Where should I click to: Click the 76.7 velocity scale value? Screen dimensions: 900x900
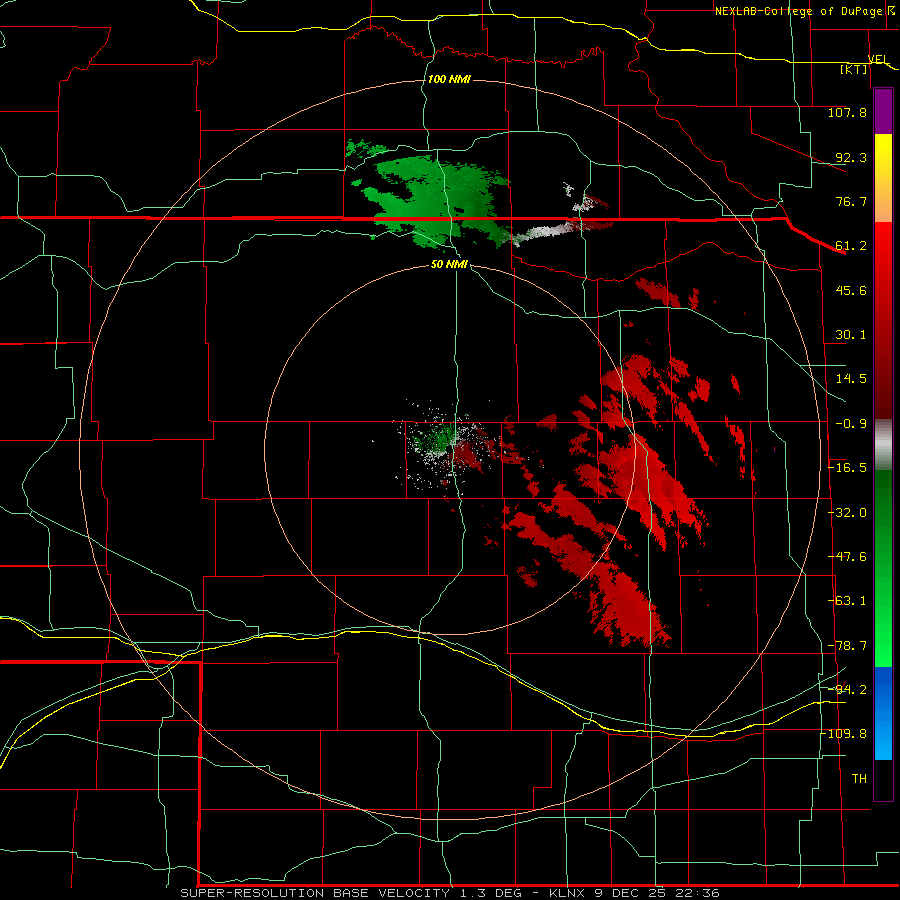[851, 201]
